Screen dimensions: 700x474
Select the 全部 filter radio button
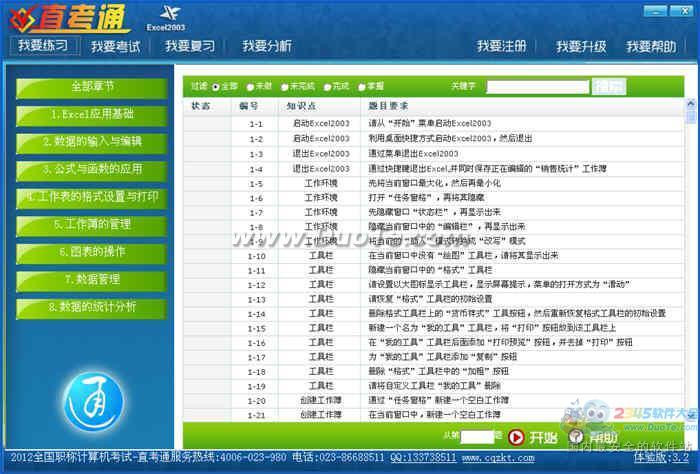click(216, 87)
